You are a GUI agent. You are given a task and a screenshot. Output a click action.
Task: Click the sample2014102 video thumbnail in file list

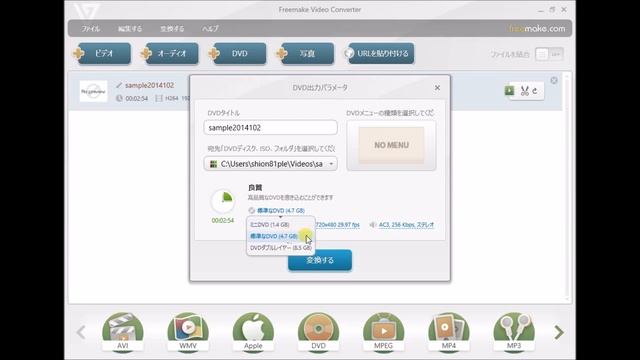tap(93, 91)
